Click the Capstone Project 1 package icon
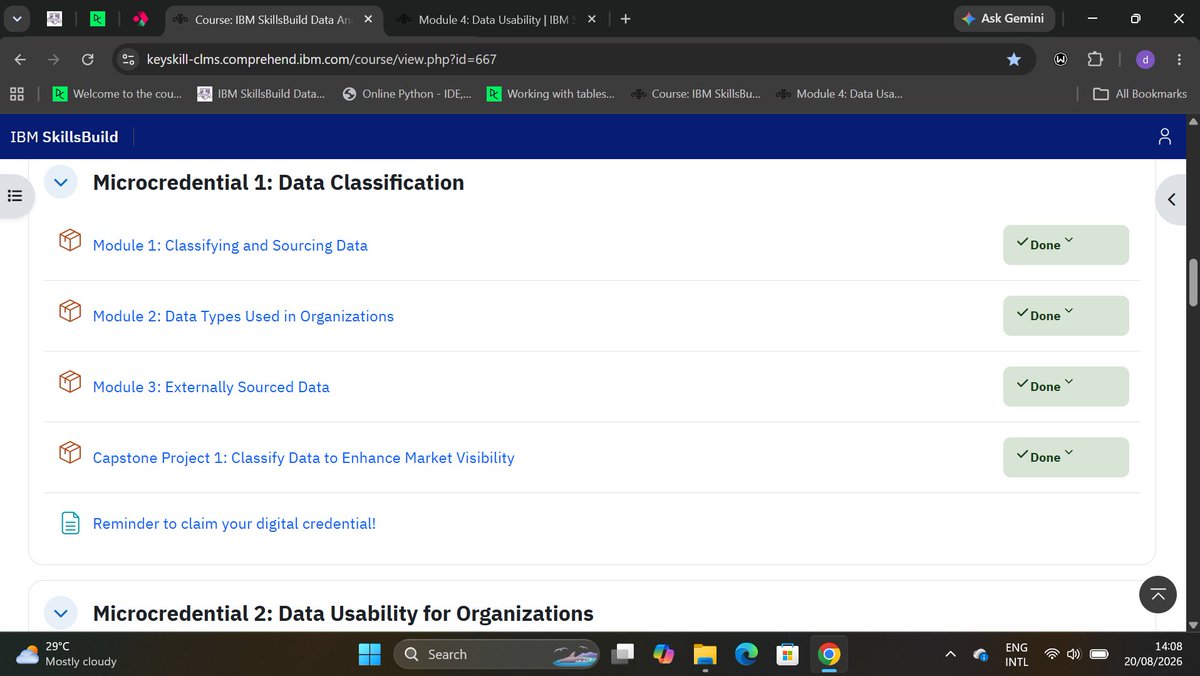The height and width of the screenshot is (676, 1200). (x=70, y=454)
